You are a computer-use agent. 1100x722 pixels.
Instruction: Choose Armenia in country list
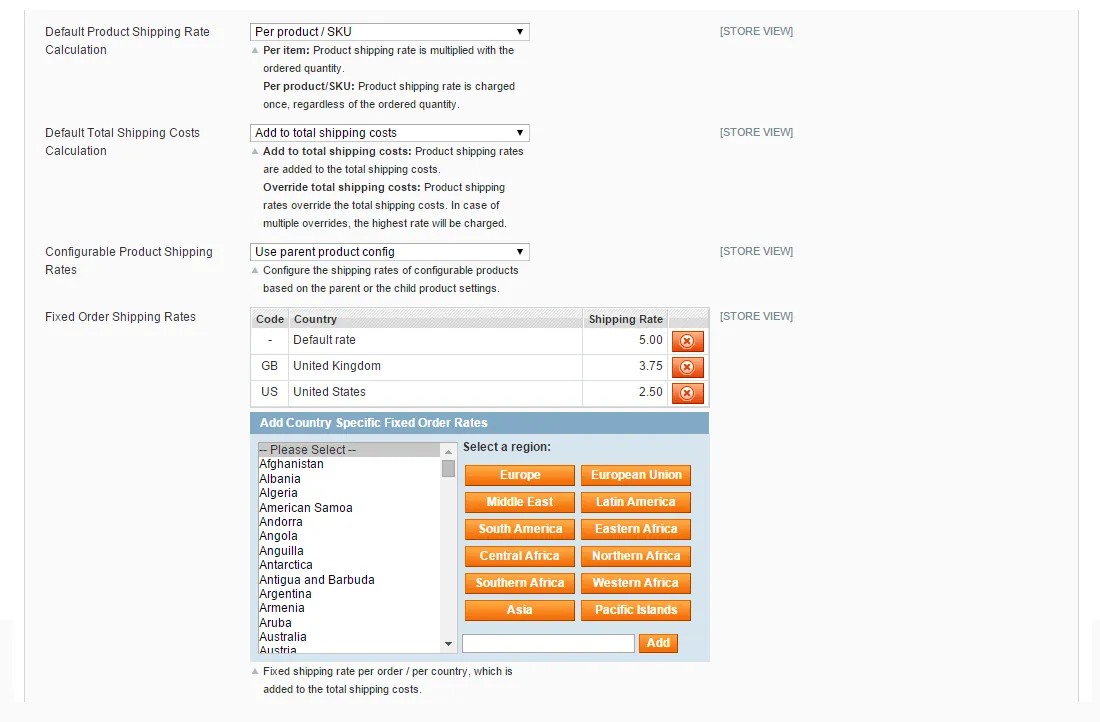(x=349, y=608)
